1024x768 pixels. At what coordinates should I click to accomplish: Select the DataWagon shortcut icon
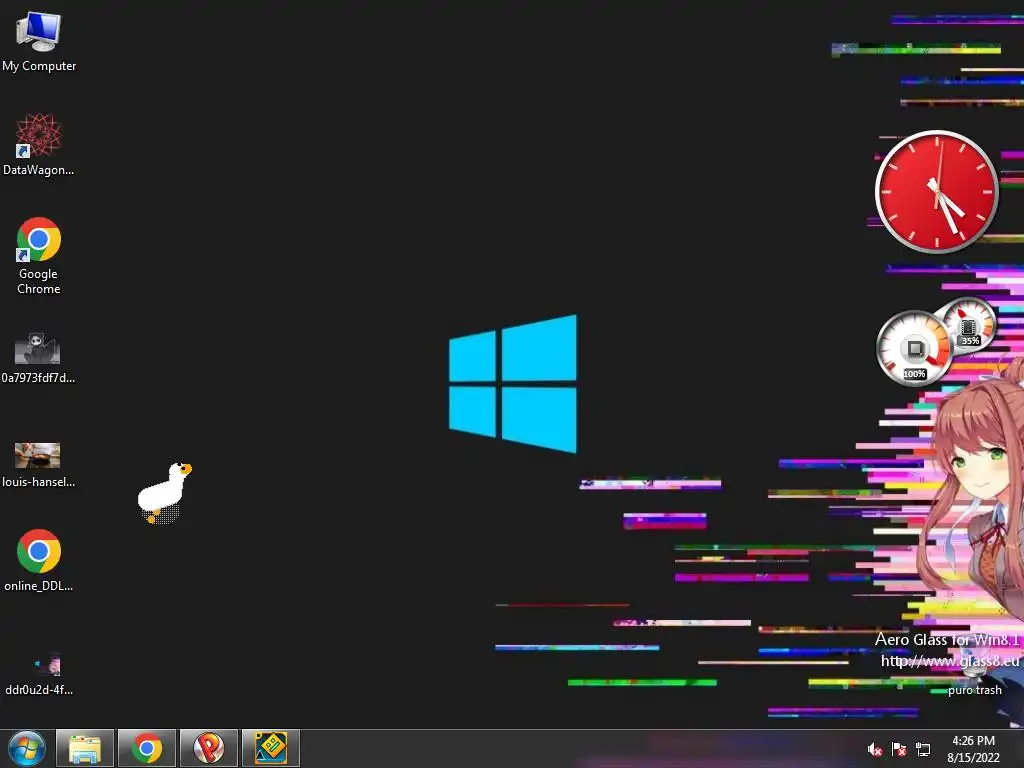(x=39, y=144)
